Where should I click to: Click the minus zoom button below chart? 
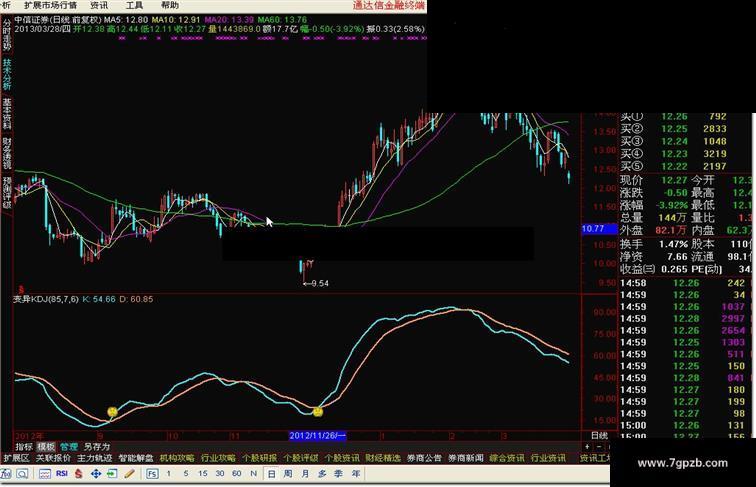(599, 446)
